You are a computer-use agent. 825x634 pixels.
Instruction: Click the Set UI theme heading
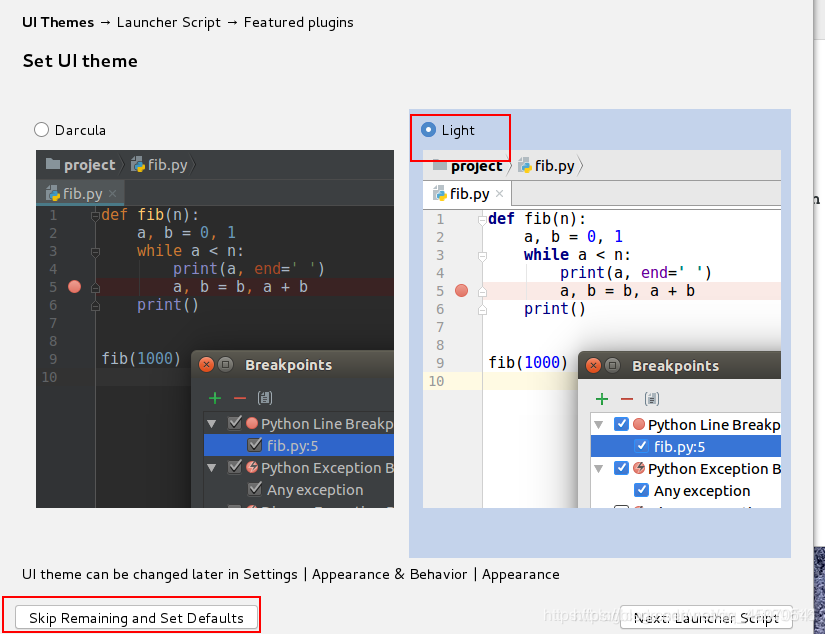tap(80, 61)
